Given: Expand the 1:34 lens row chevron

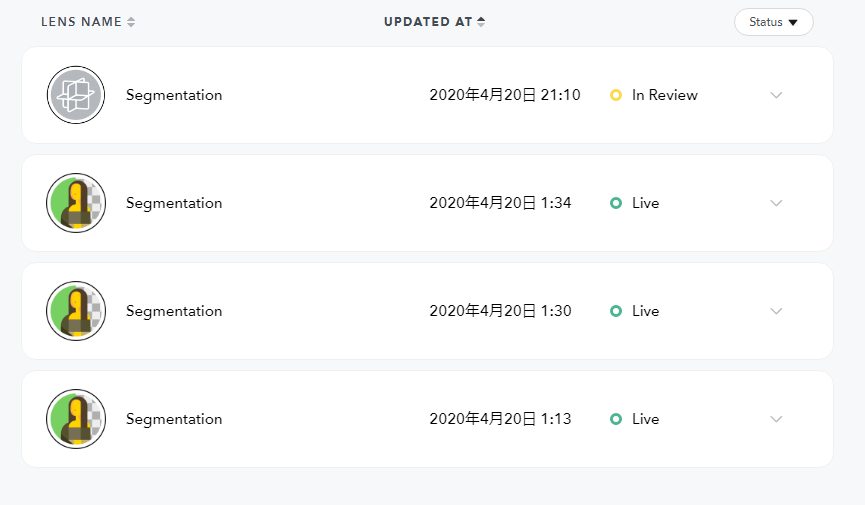Looking at the screenshot, I should coord(776,203).
